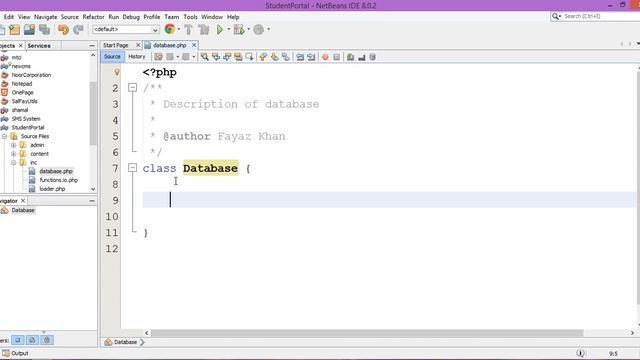The width and height of the screenshot is (640, 360).
Task: Click the lightbulb hint on line 1
Action: pos(117,72)
